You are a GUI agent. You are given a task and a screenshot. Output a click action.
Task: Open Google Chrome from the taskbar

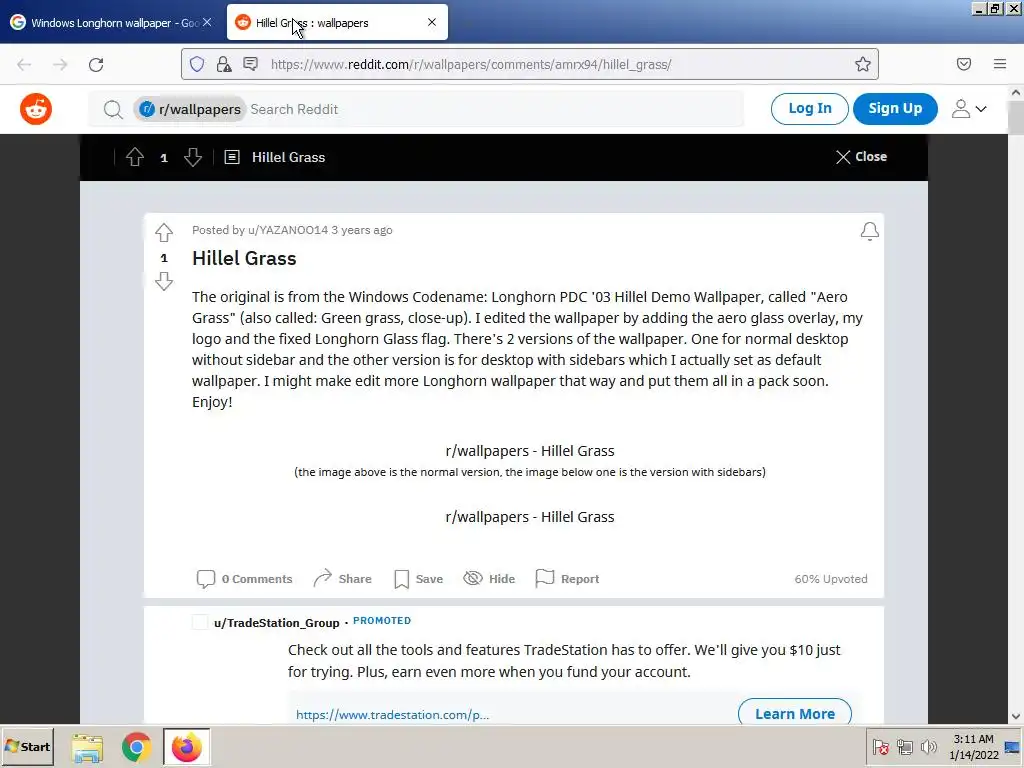pos(136,747)
